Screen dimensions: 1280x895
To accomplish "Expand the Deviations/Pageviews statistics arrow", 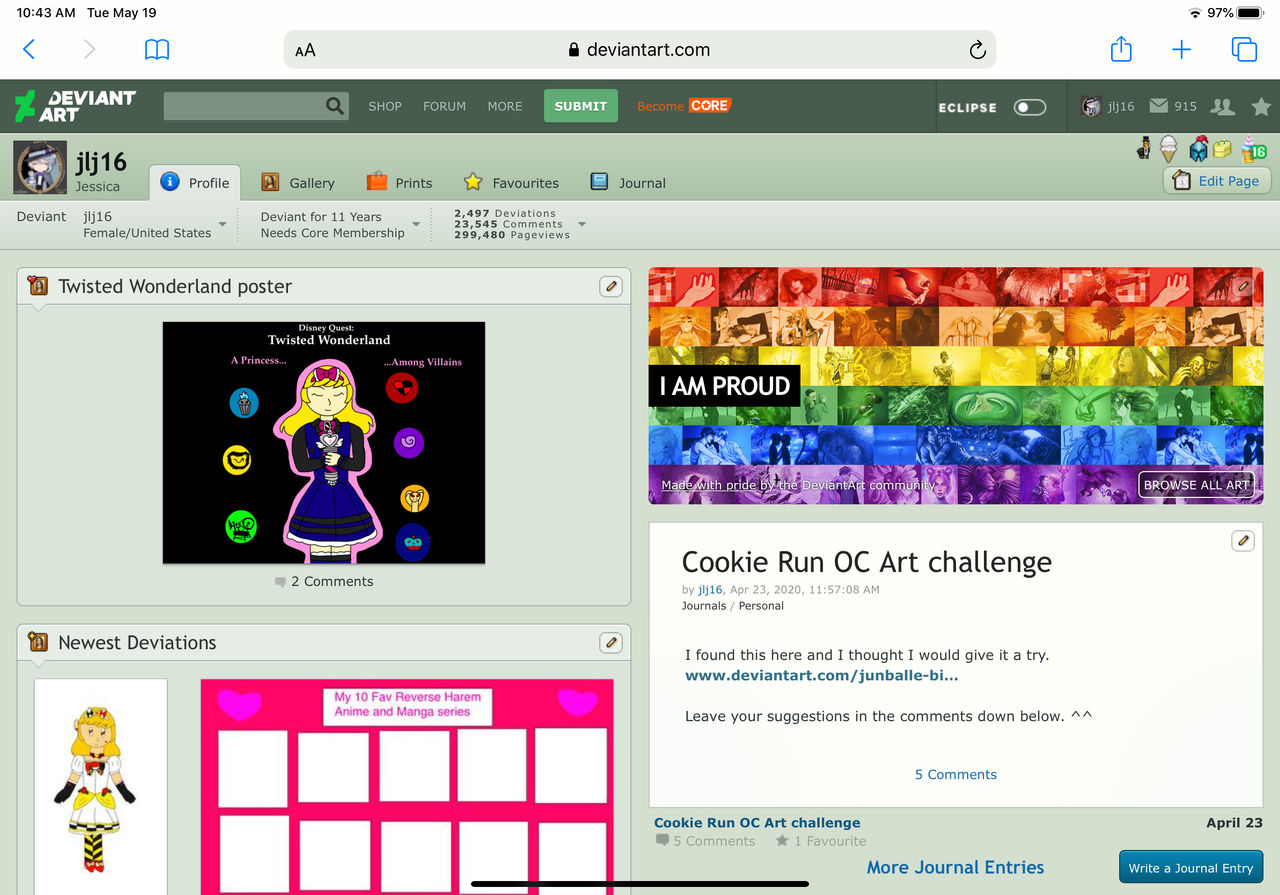I will coord(581,225).
